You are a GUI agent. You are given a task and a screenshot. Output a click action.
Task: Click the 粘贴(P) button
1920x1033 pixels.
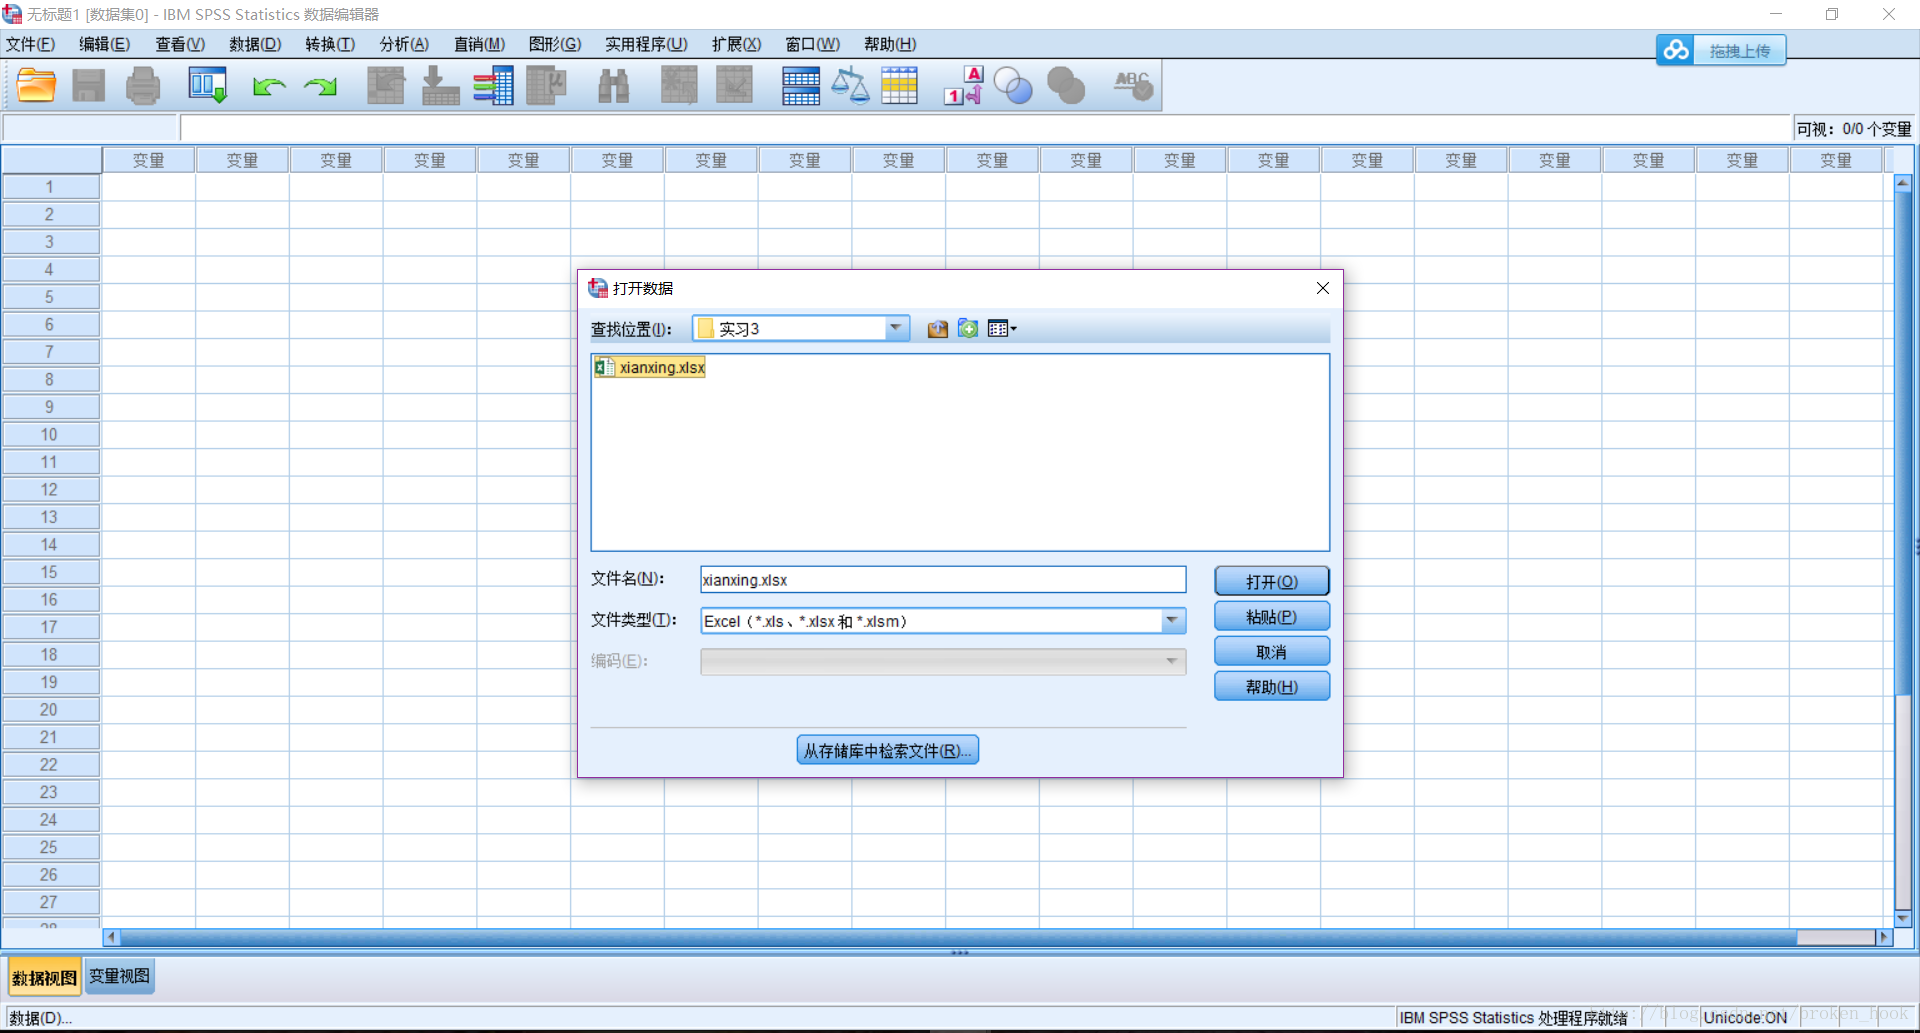click(1272, 617)
